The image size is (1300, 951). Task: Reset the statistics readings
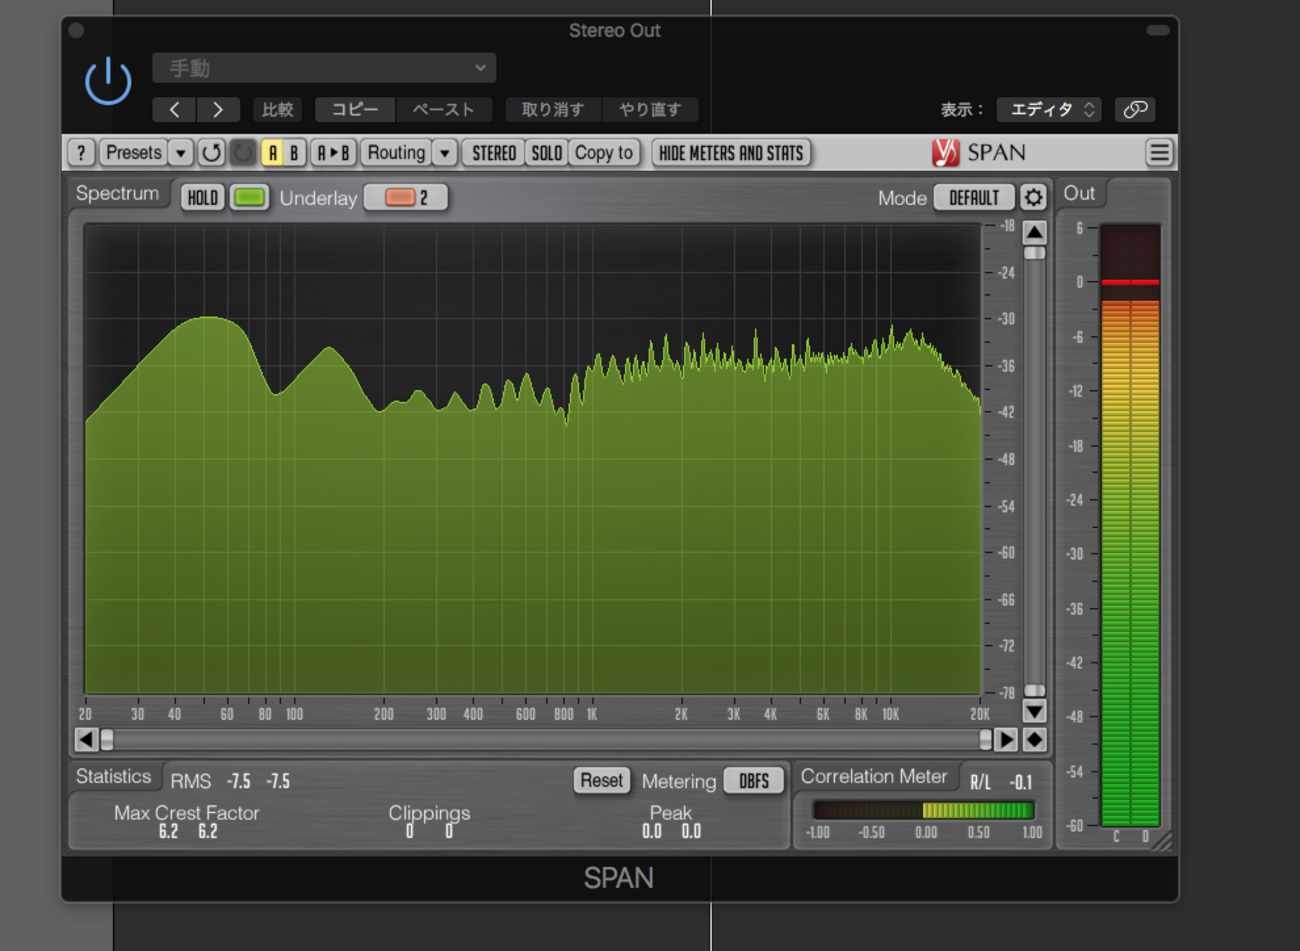601,780
